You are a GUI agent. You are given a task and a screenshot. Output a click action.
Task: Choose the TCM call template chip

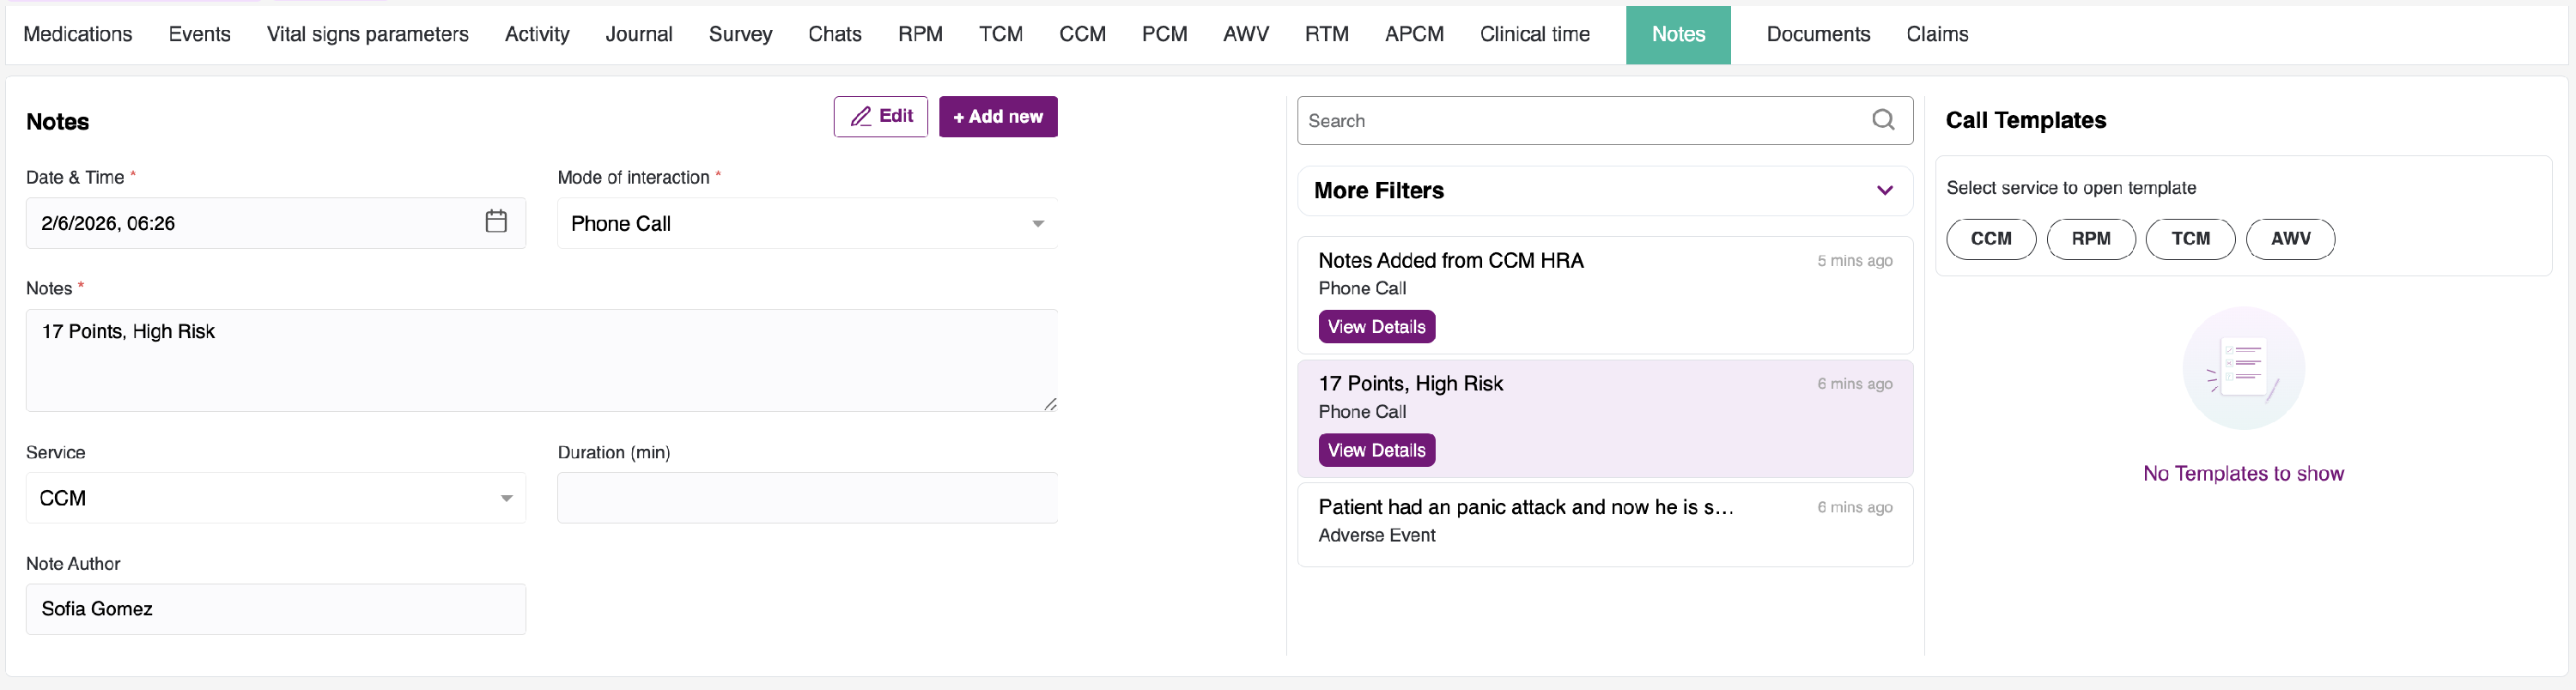coord(2190,239)
